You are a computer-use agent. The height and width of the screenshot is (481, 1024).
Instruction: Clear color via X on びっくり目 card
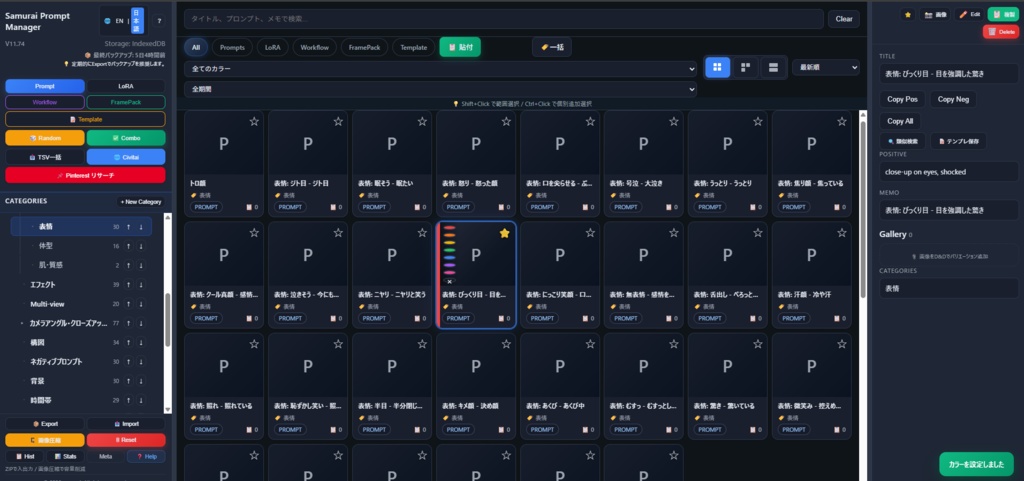(449, 281)
